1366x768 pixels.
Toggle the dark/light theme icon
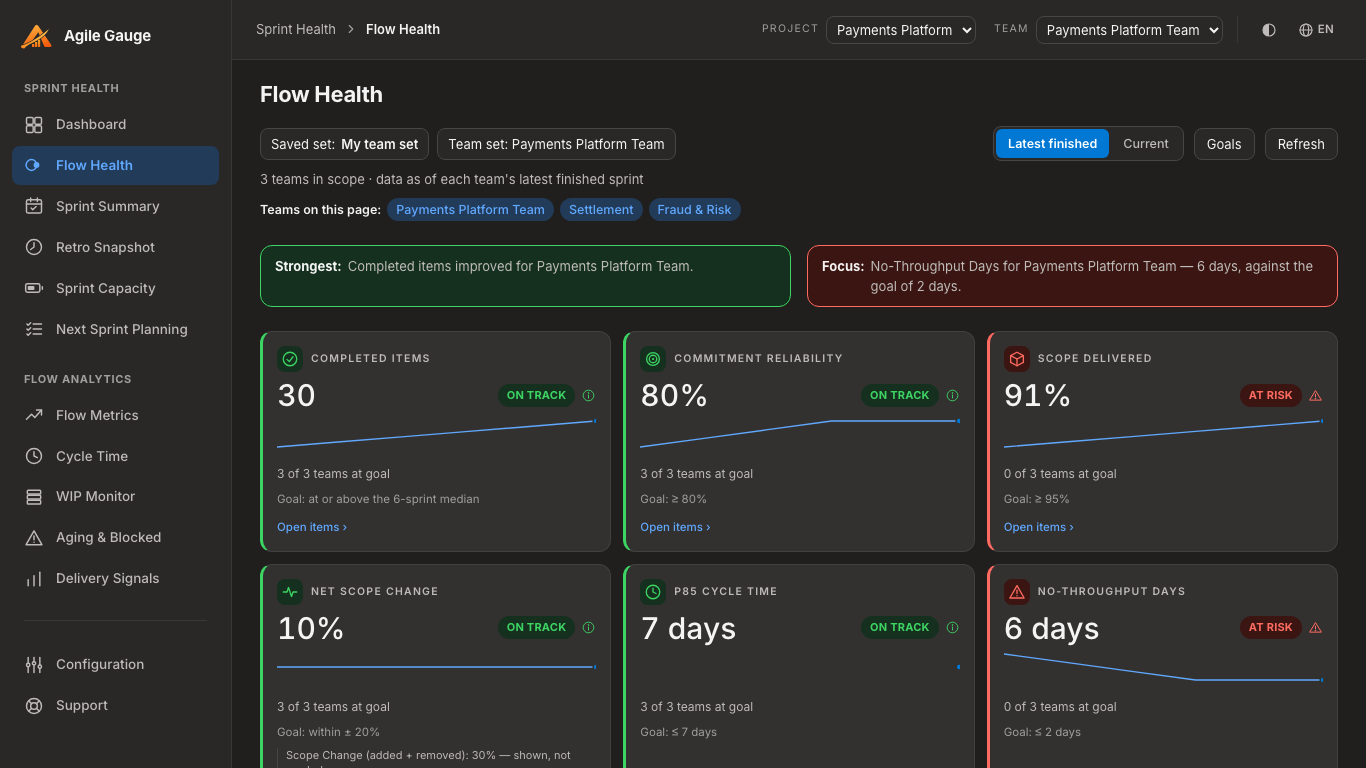click(x=1269, y=30)
